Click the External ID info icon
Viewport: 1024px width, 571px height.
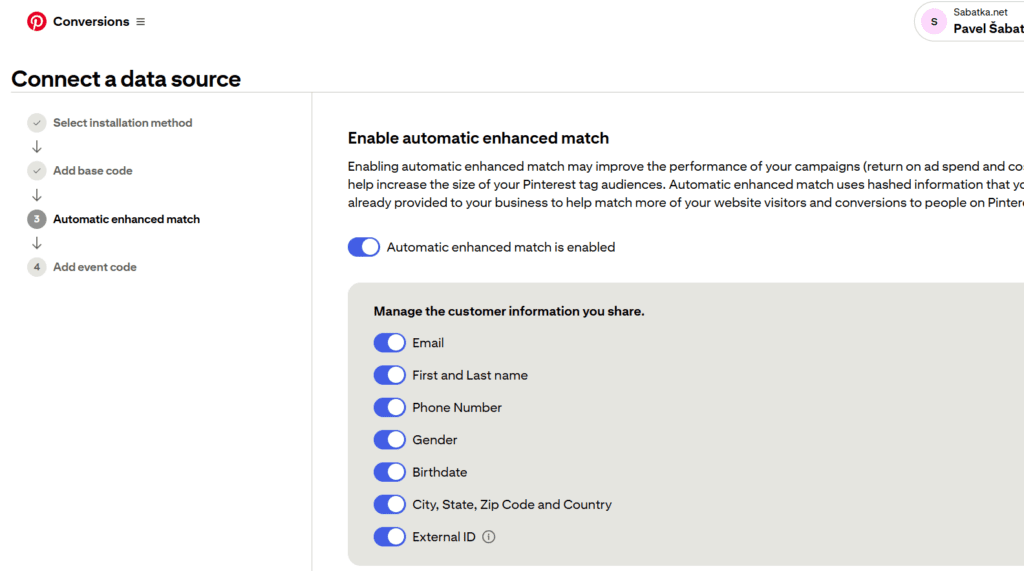pyautogui.click(x=489, y=537)
